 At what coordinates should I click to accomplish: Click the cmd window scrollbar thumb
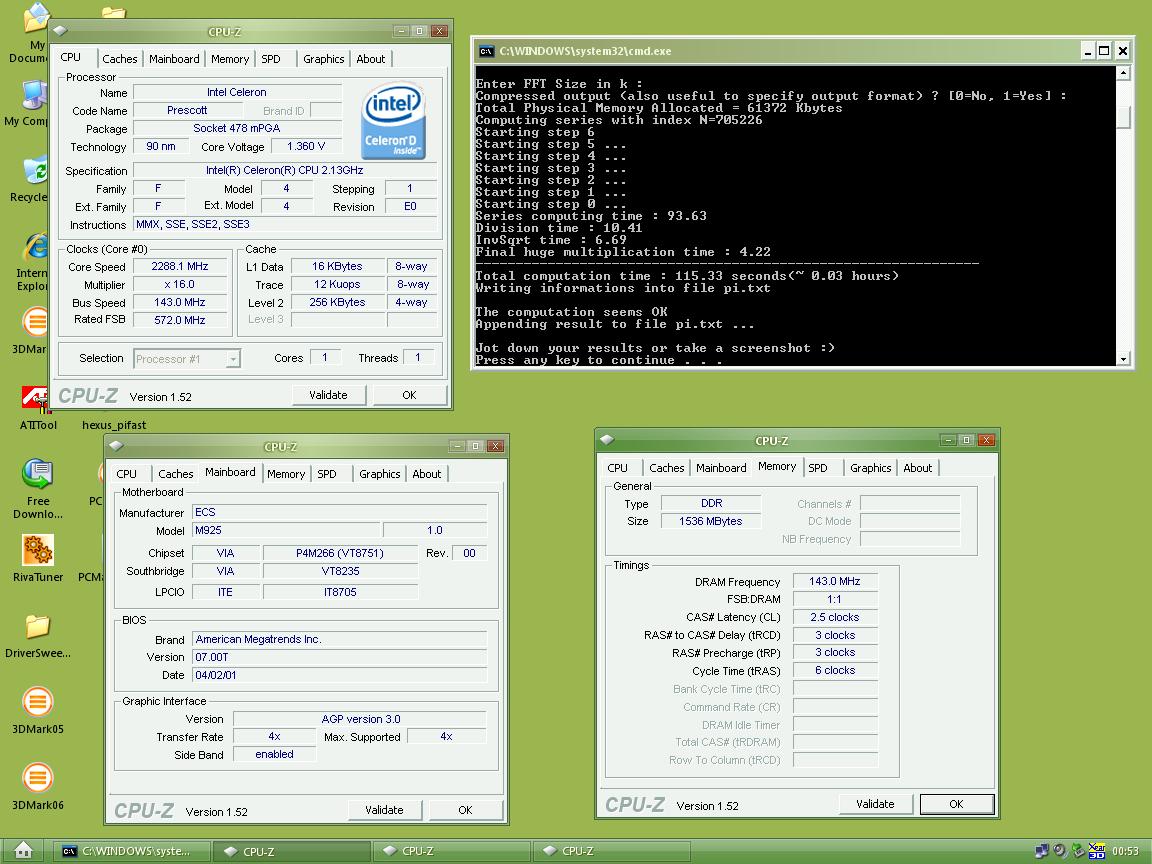(x=1123, y=118)
